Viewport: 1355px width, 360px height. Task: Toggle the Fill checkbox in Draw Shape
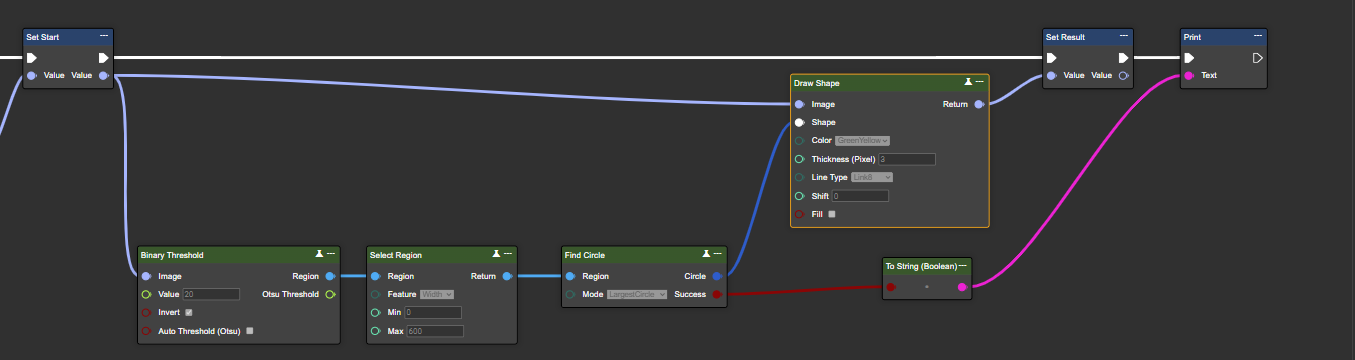(832, 213)
